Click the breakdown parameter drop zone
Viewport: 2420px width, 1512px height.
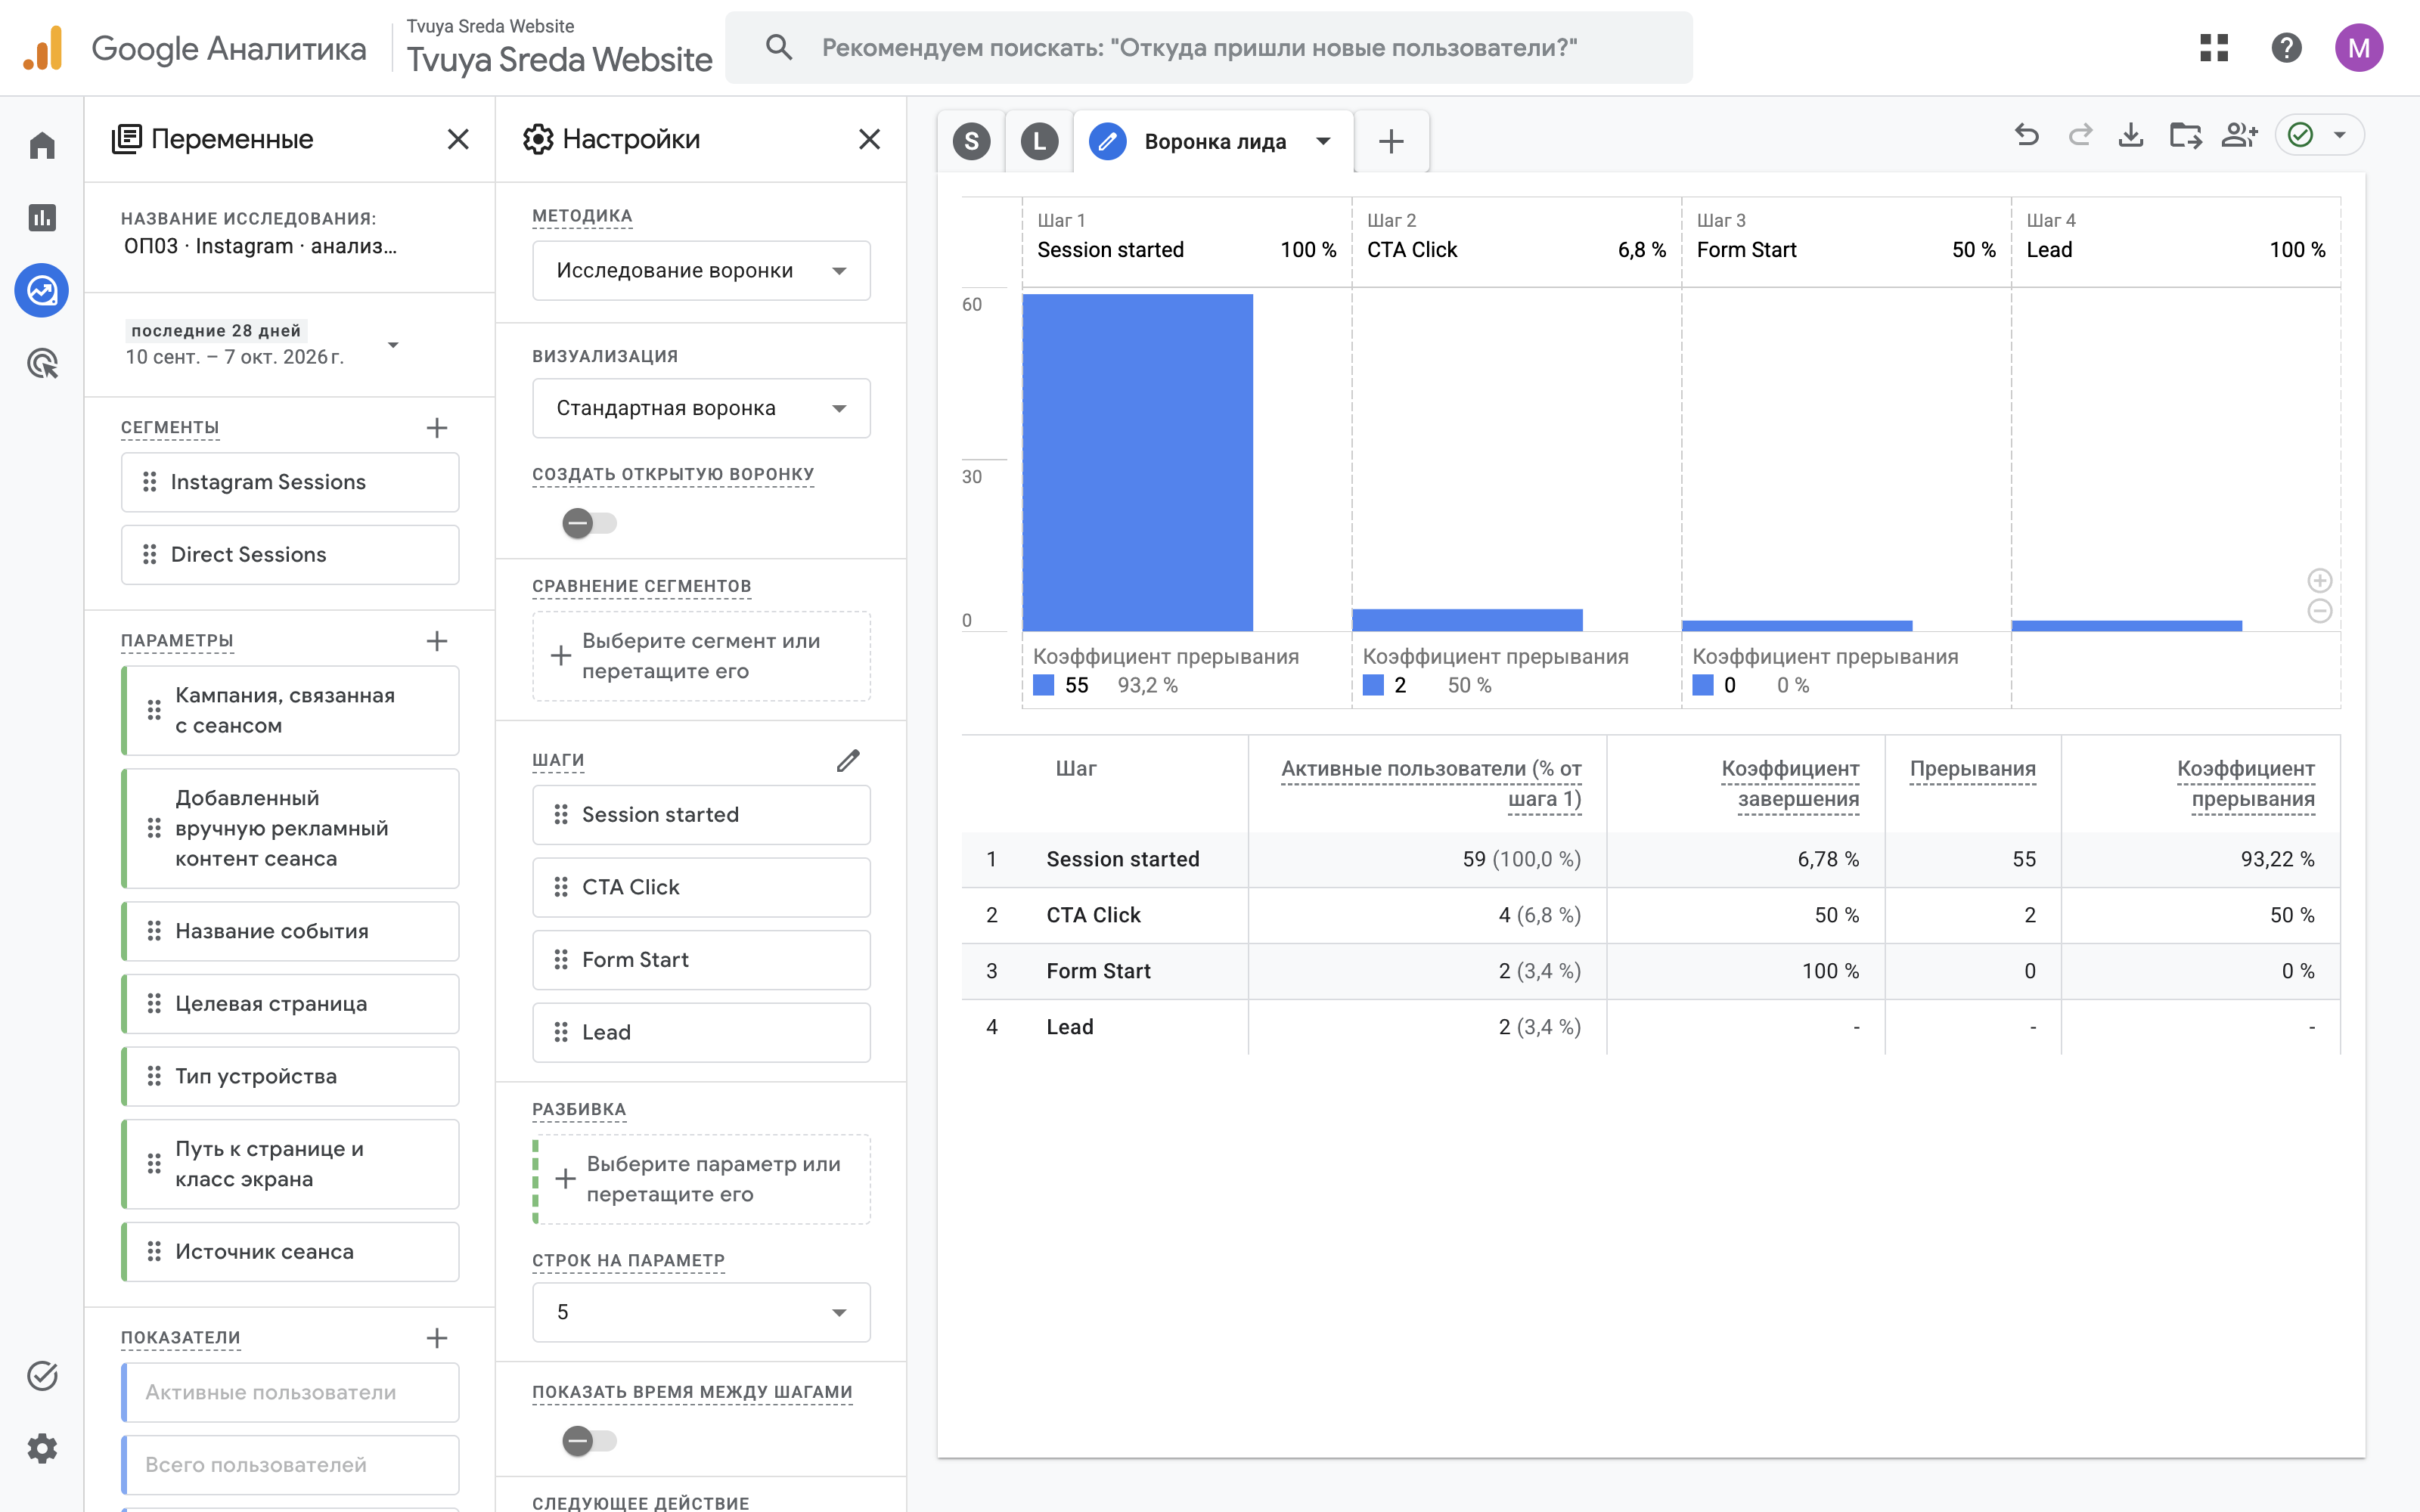point(701,1179)
